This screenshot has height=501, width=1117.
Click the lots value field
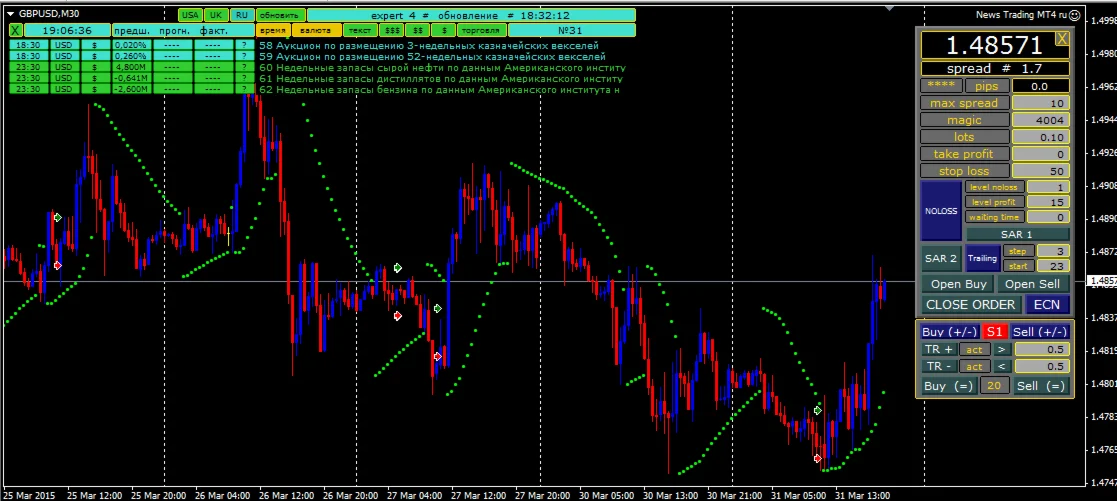pos(1041,137)
